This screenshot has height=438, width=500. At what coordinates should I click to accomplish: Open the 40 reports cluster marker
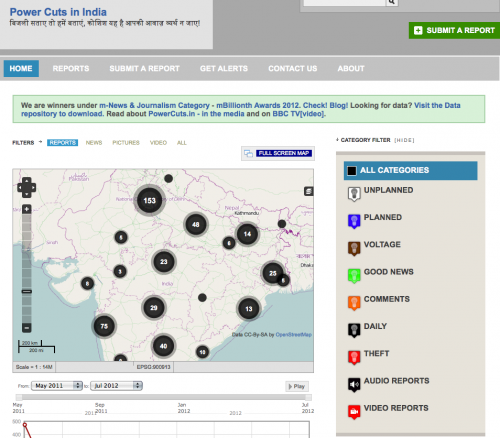163,346
